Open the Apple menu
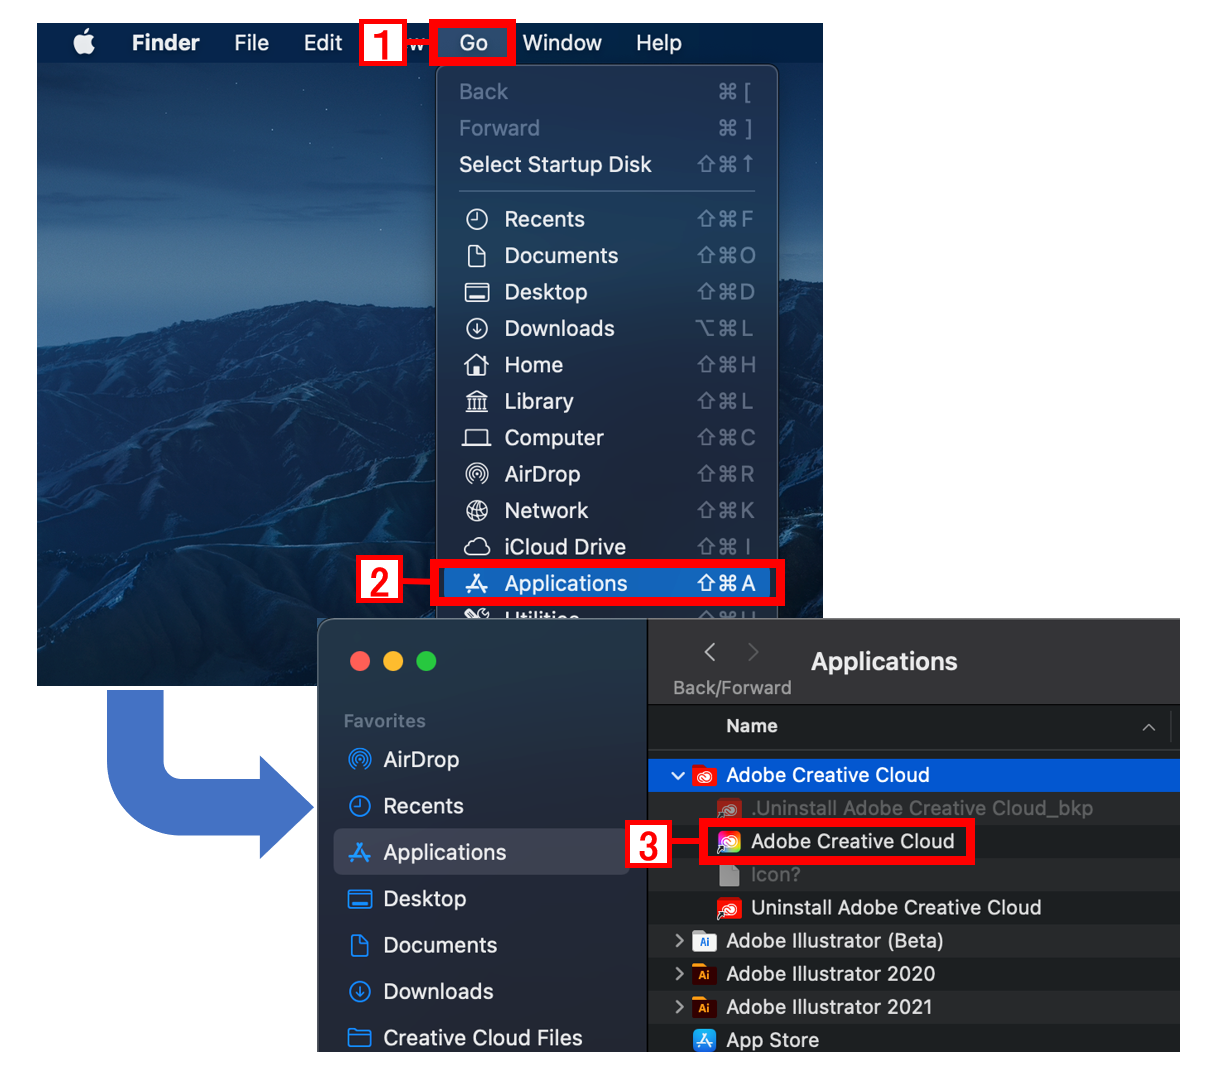The height and width of the screenshot is (1083, 1208). click(x=84, y=43)
